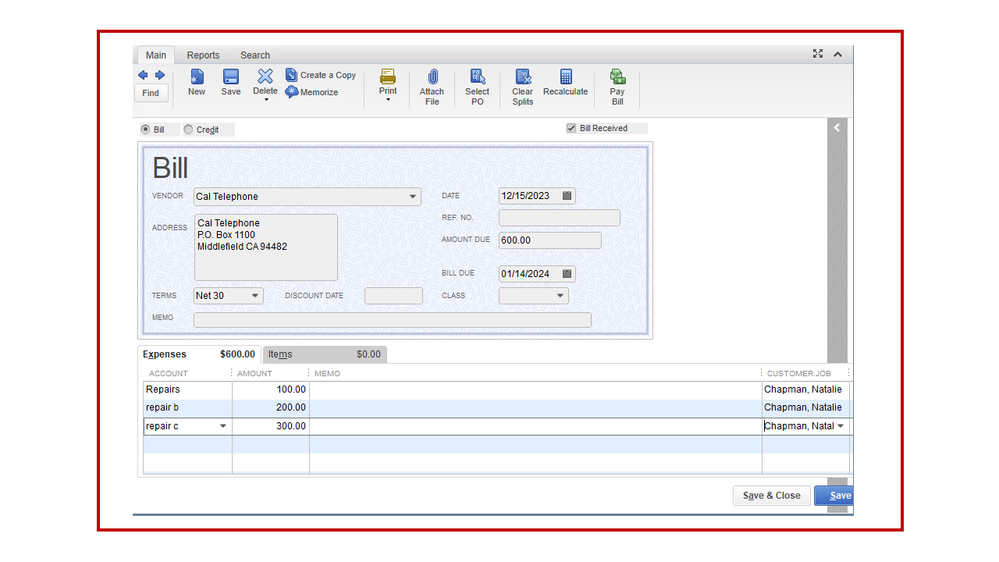Click the Clear Splits icon
The height and width of the screenshot is (562, 999).
point(523,77)
